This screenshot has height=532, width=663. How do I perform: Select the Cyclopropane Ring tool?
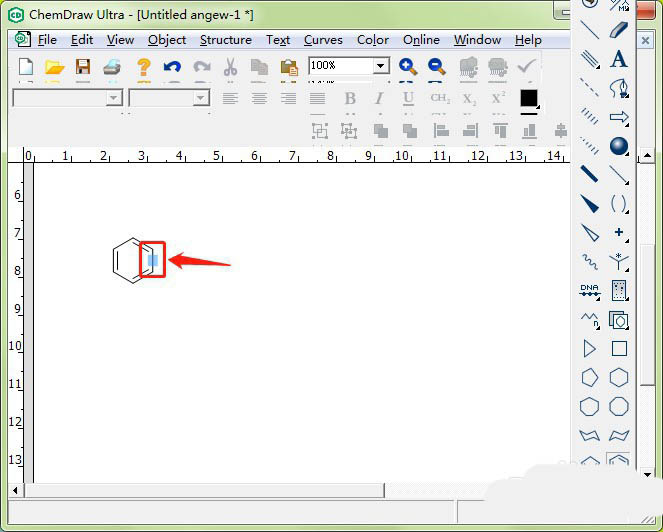(x=589, y=349)
